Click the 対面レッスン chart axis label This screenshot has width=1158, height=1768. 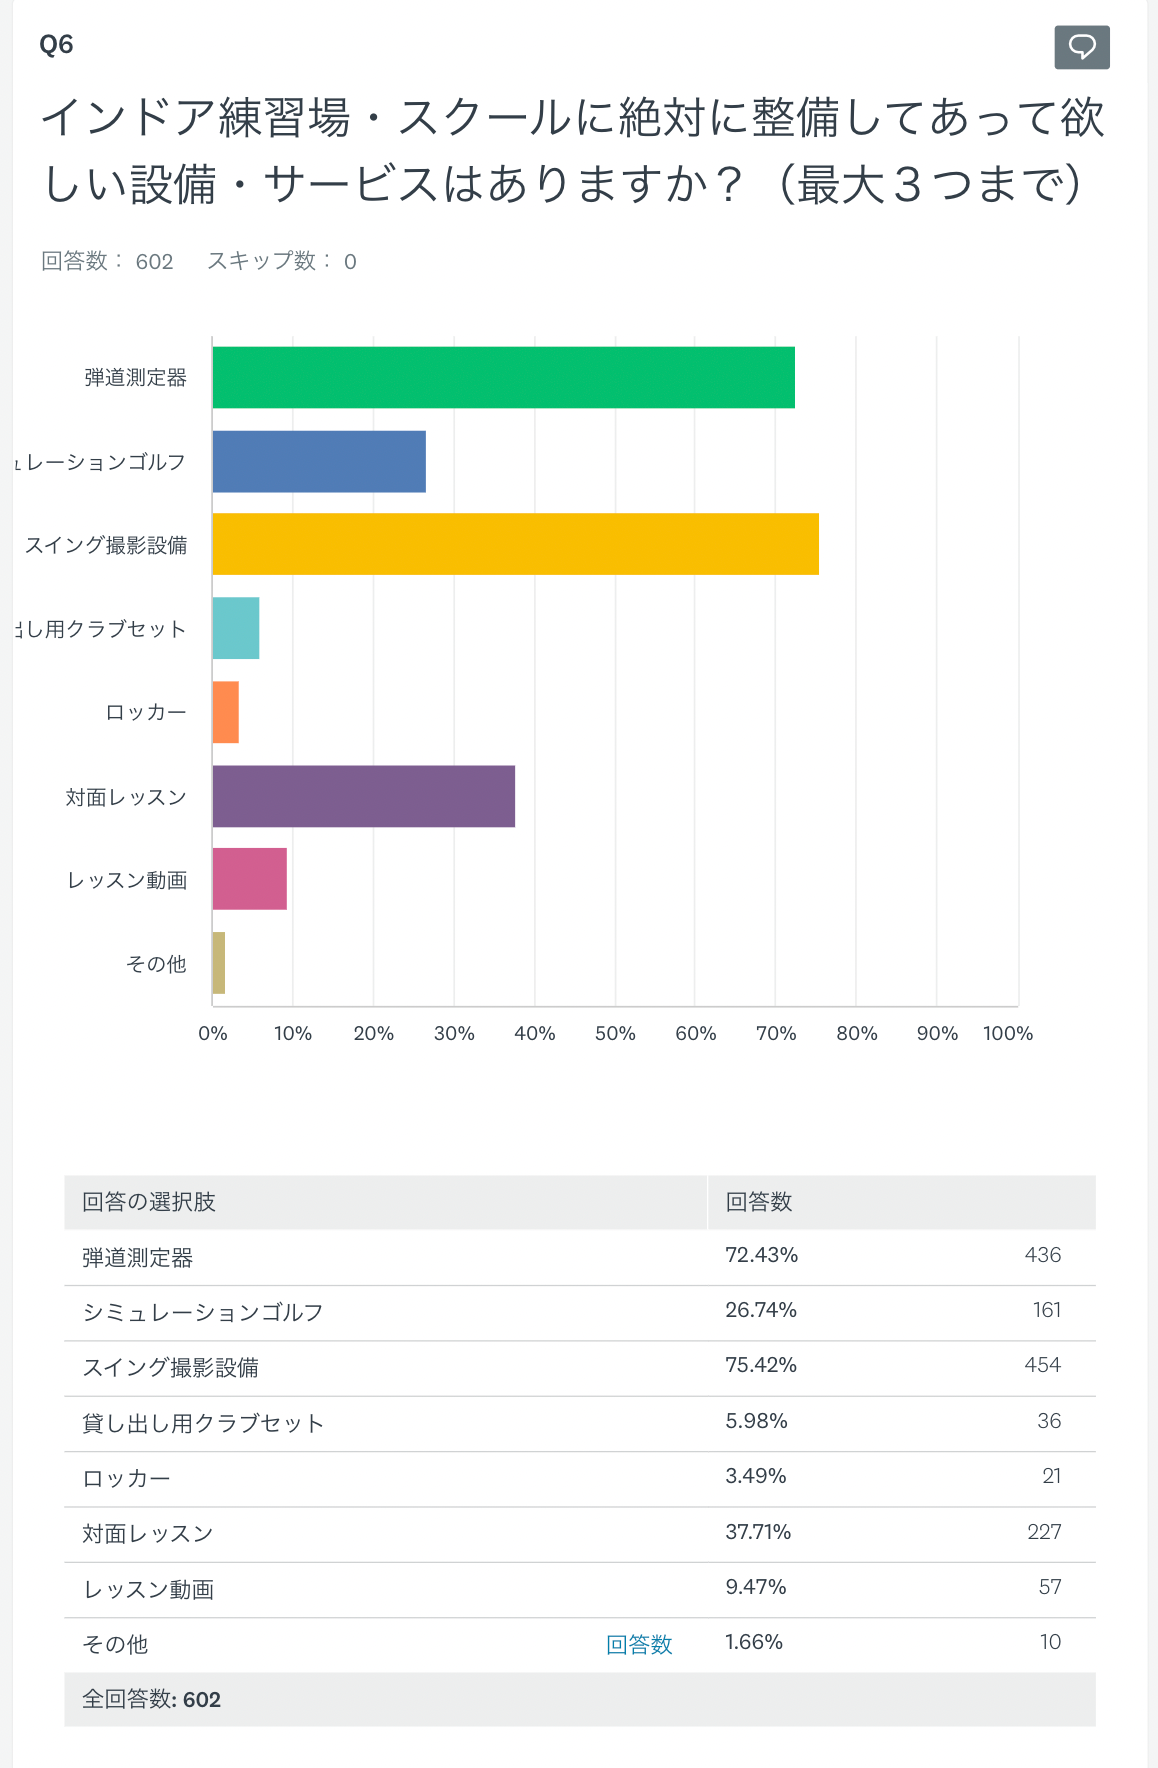[x=126, y=797]
